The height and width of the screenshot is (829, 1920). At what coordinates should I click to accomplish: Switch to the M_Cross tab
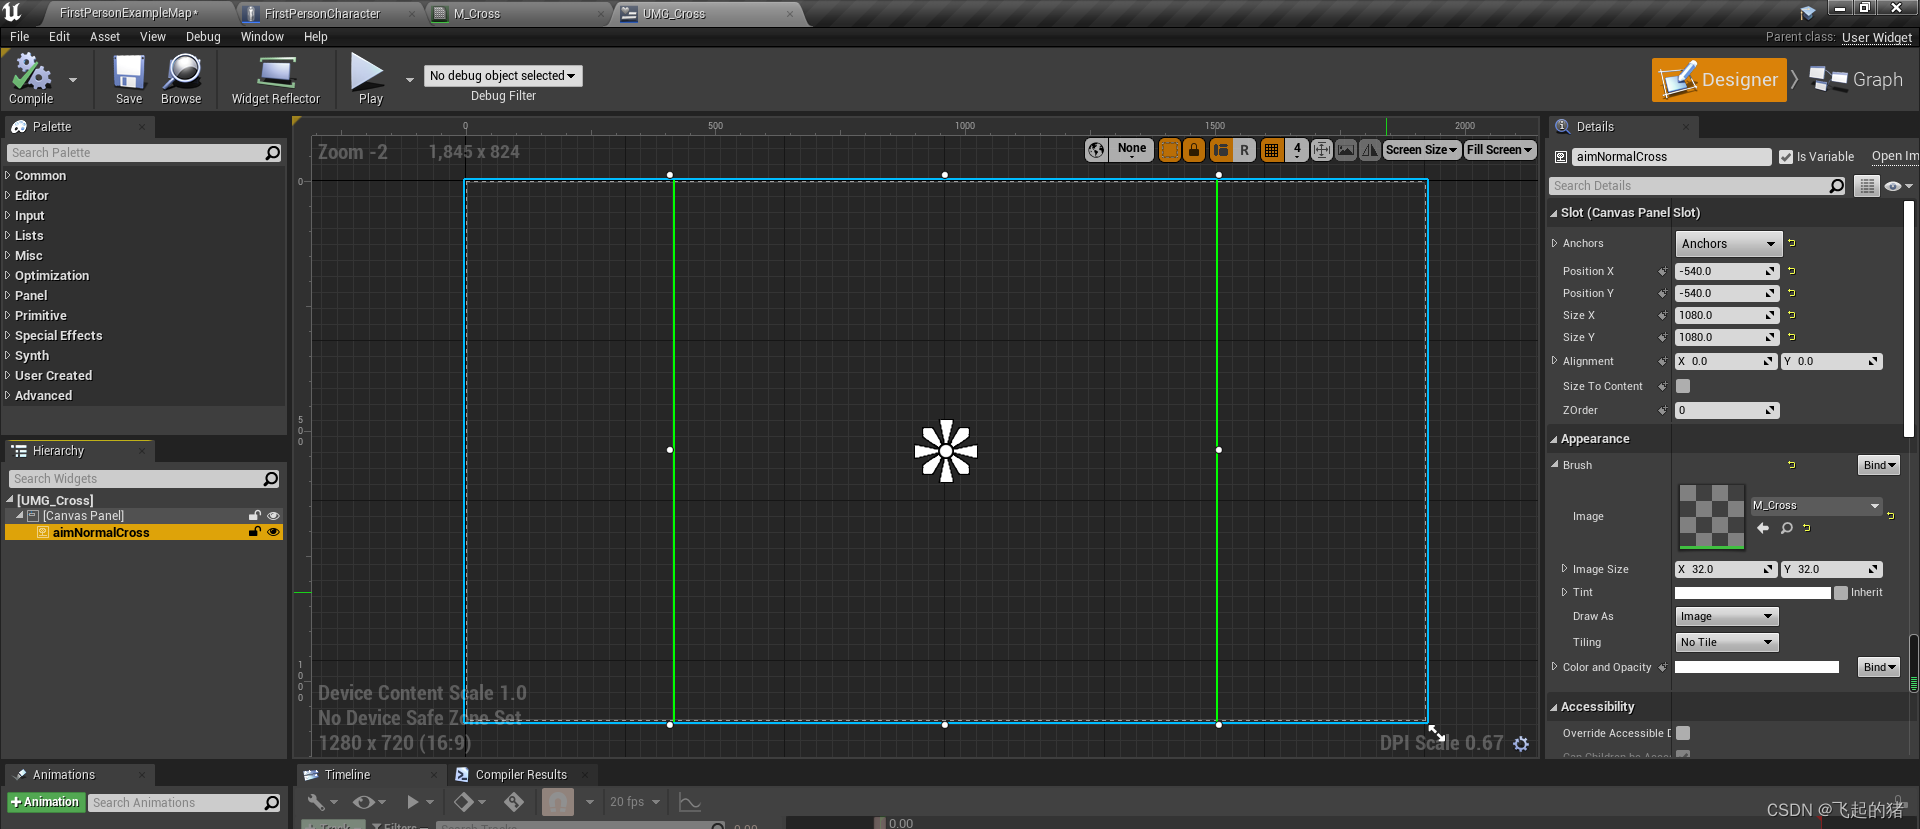tap(477, 14)
